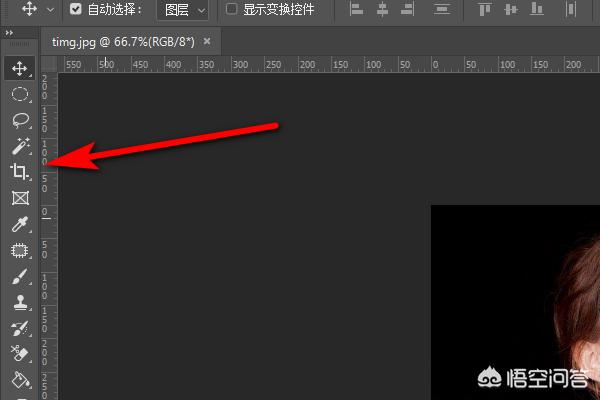
Task: Click Align vertical centers button
Action: point(511,10)
